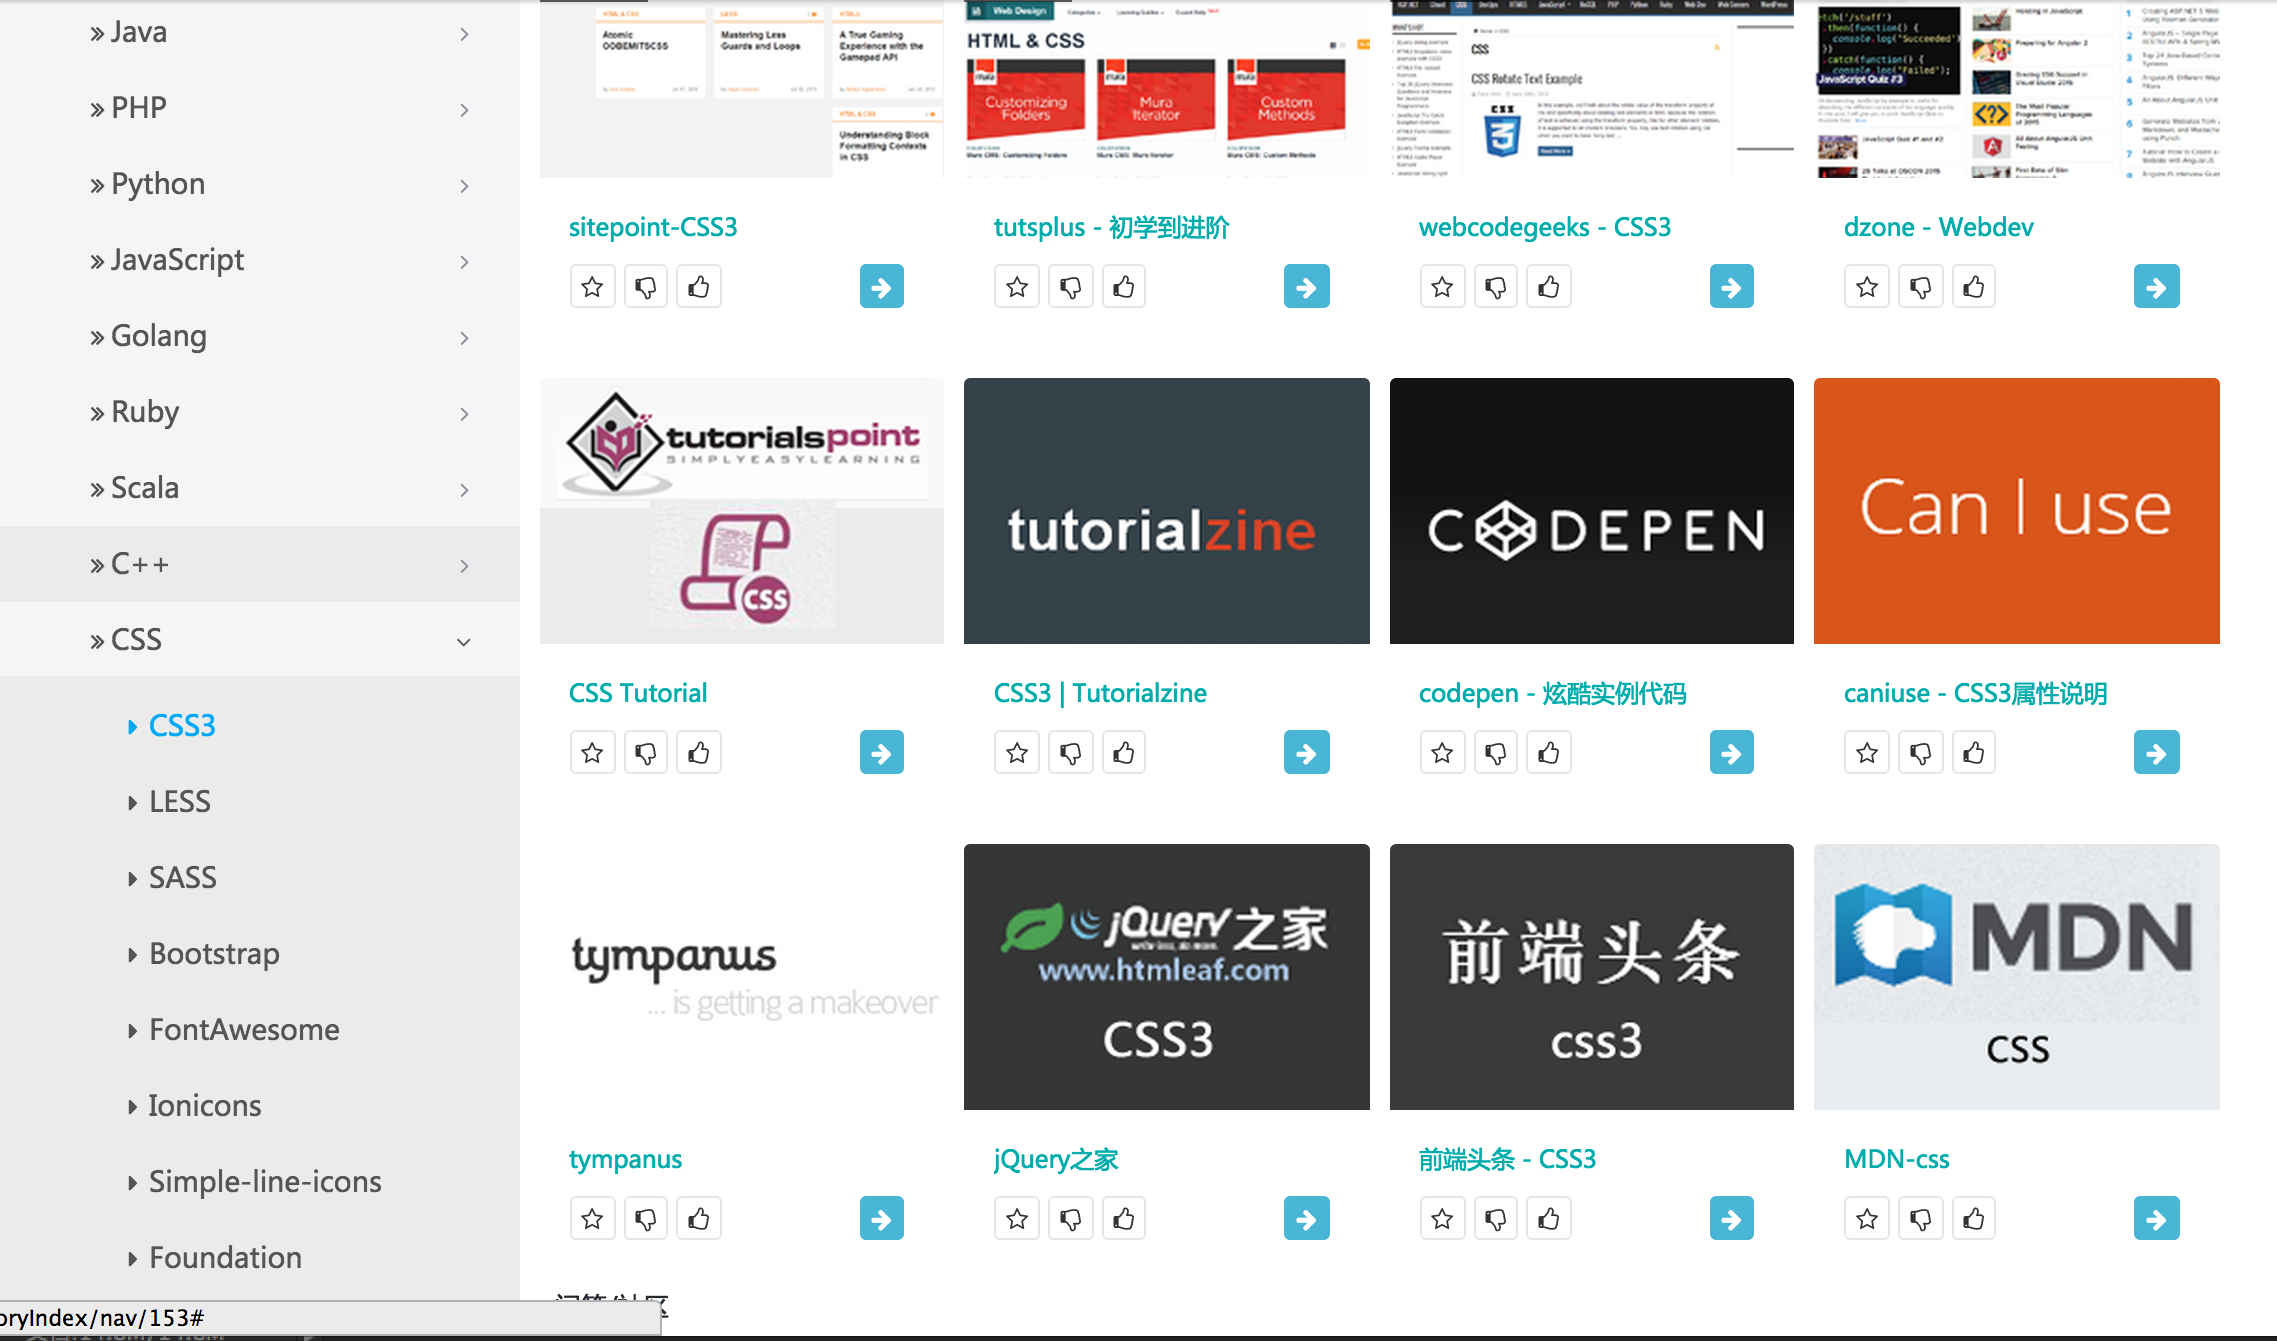
Task: Thumbs-down the caniuse card
Action: click(x=1921, y=753)
